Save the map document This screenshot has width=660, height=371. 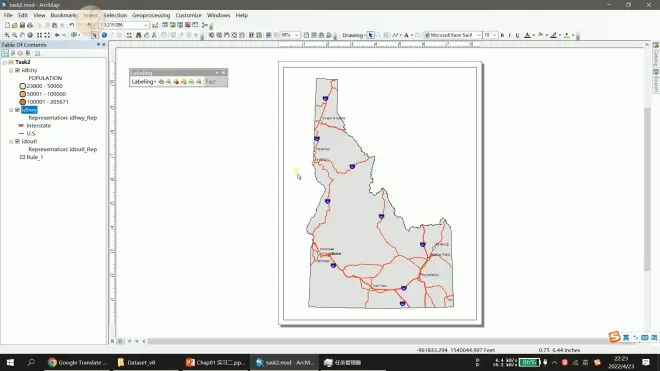[x=22, y=25]
